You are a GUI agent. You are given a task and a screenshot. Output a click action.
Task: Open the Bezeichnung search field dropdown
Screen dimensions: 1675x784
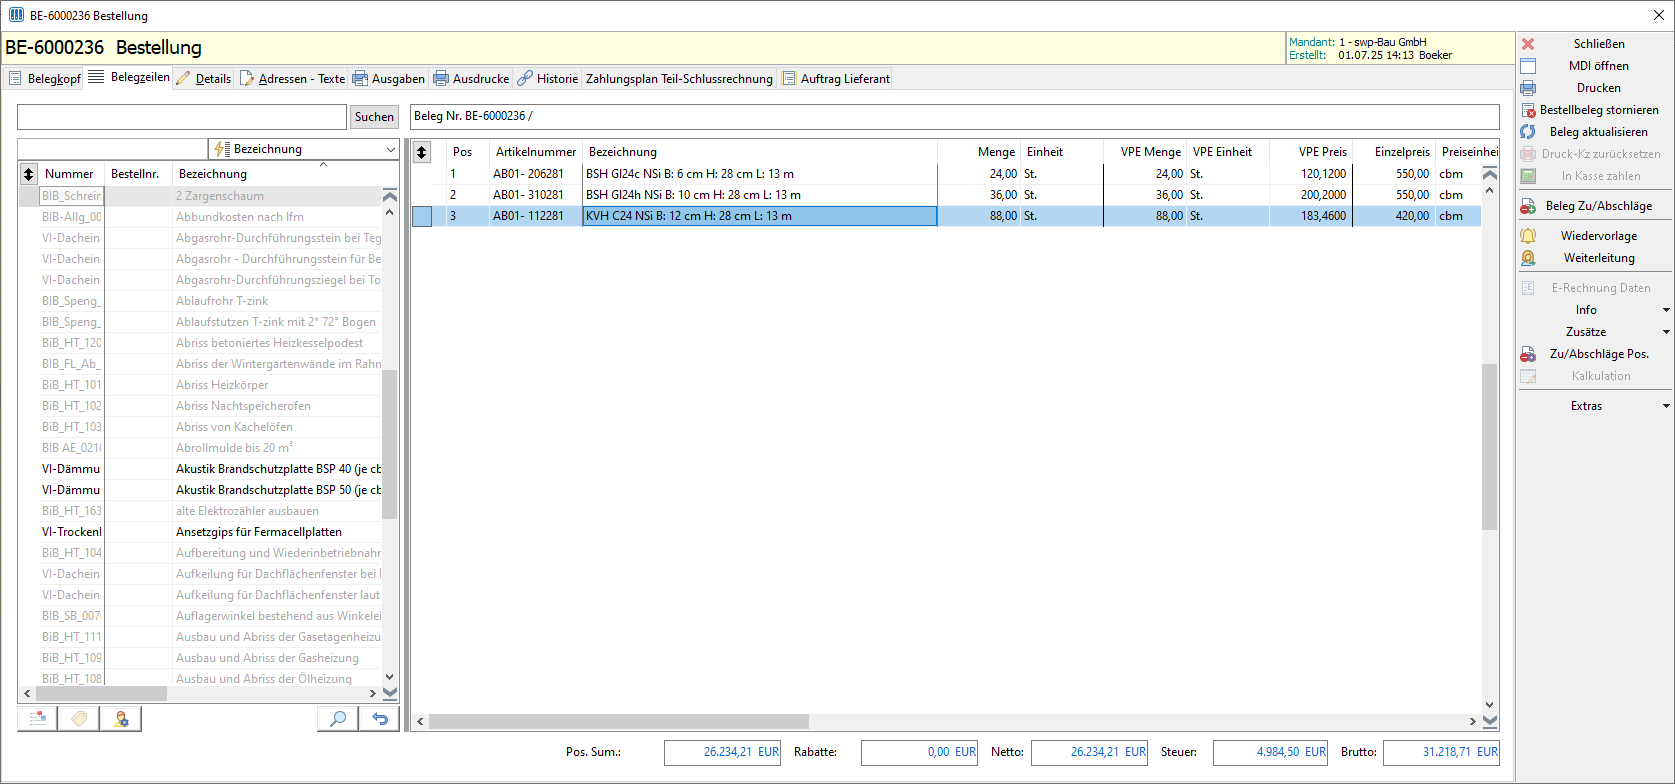pos(390,149)
